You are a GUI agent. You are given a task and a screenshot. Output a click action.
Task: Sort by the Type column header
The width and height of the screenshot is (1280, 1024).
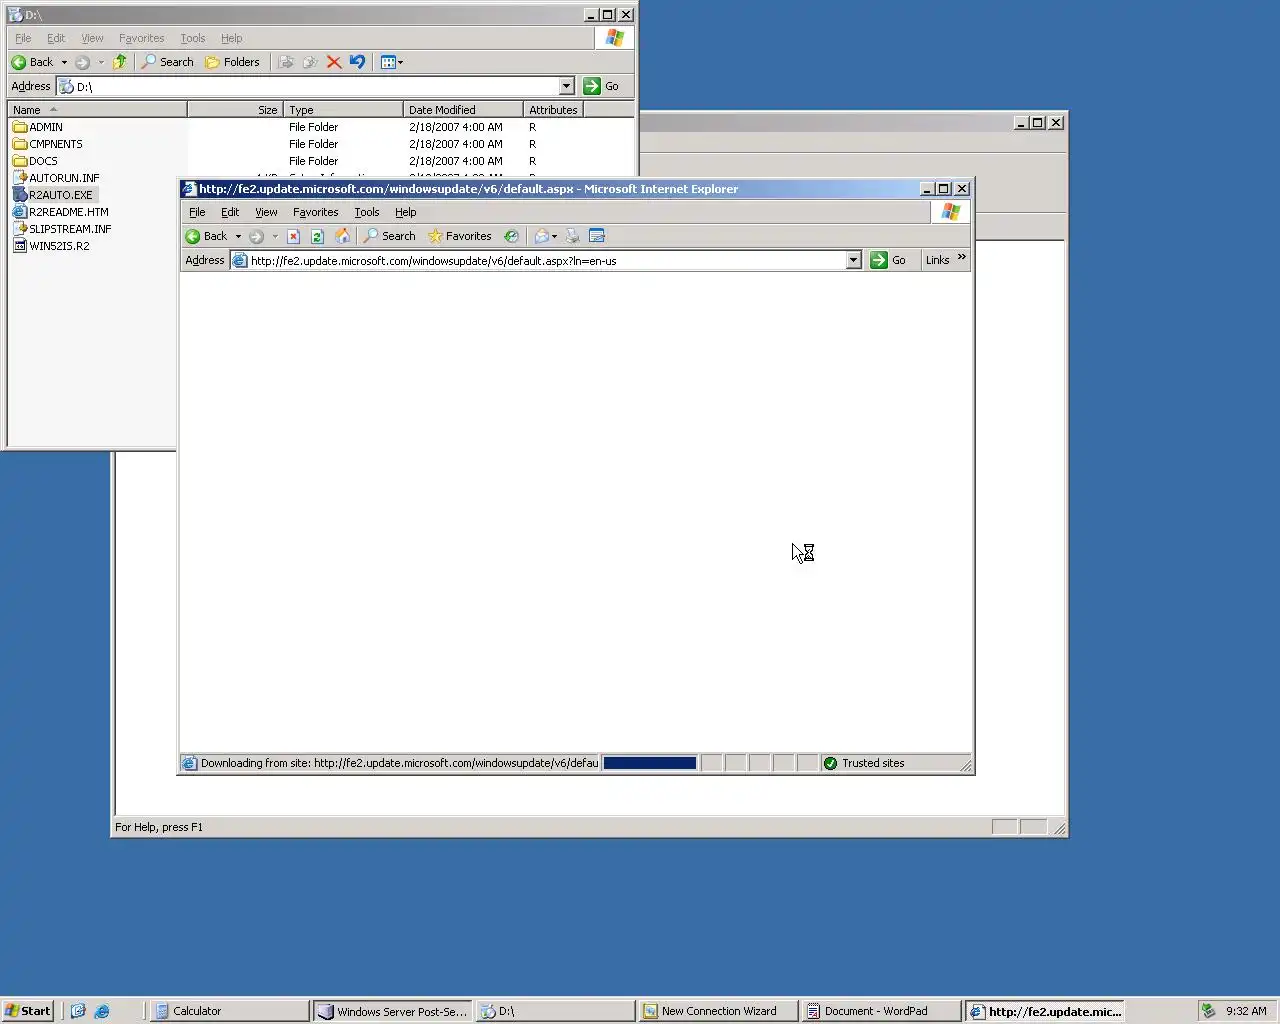click(x=343, y=110)
